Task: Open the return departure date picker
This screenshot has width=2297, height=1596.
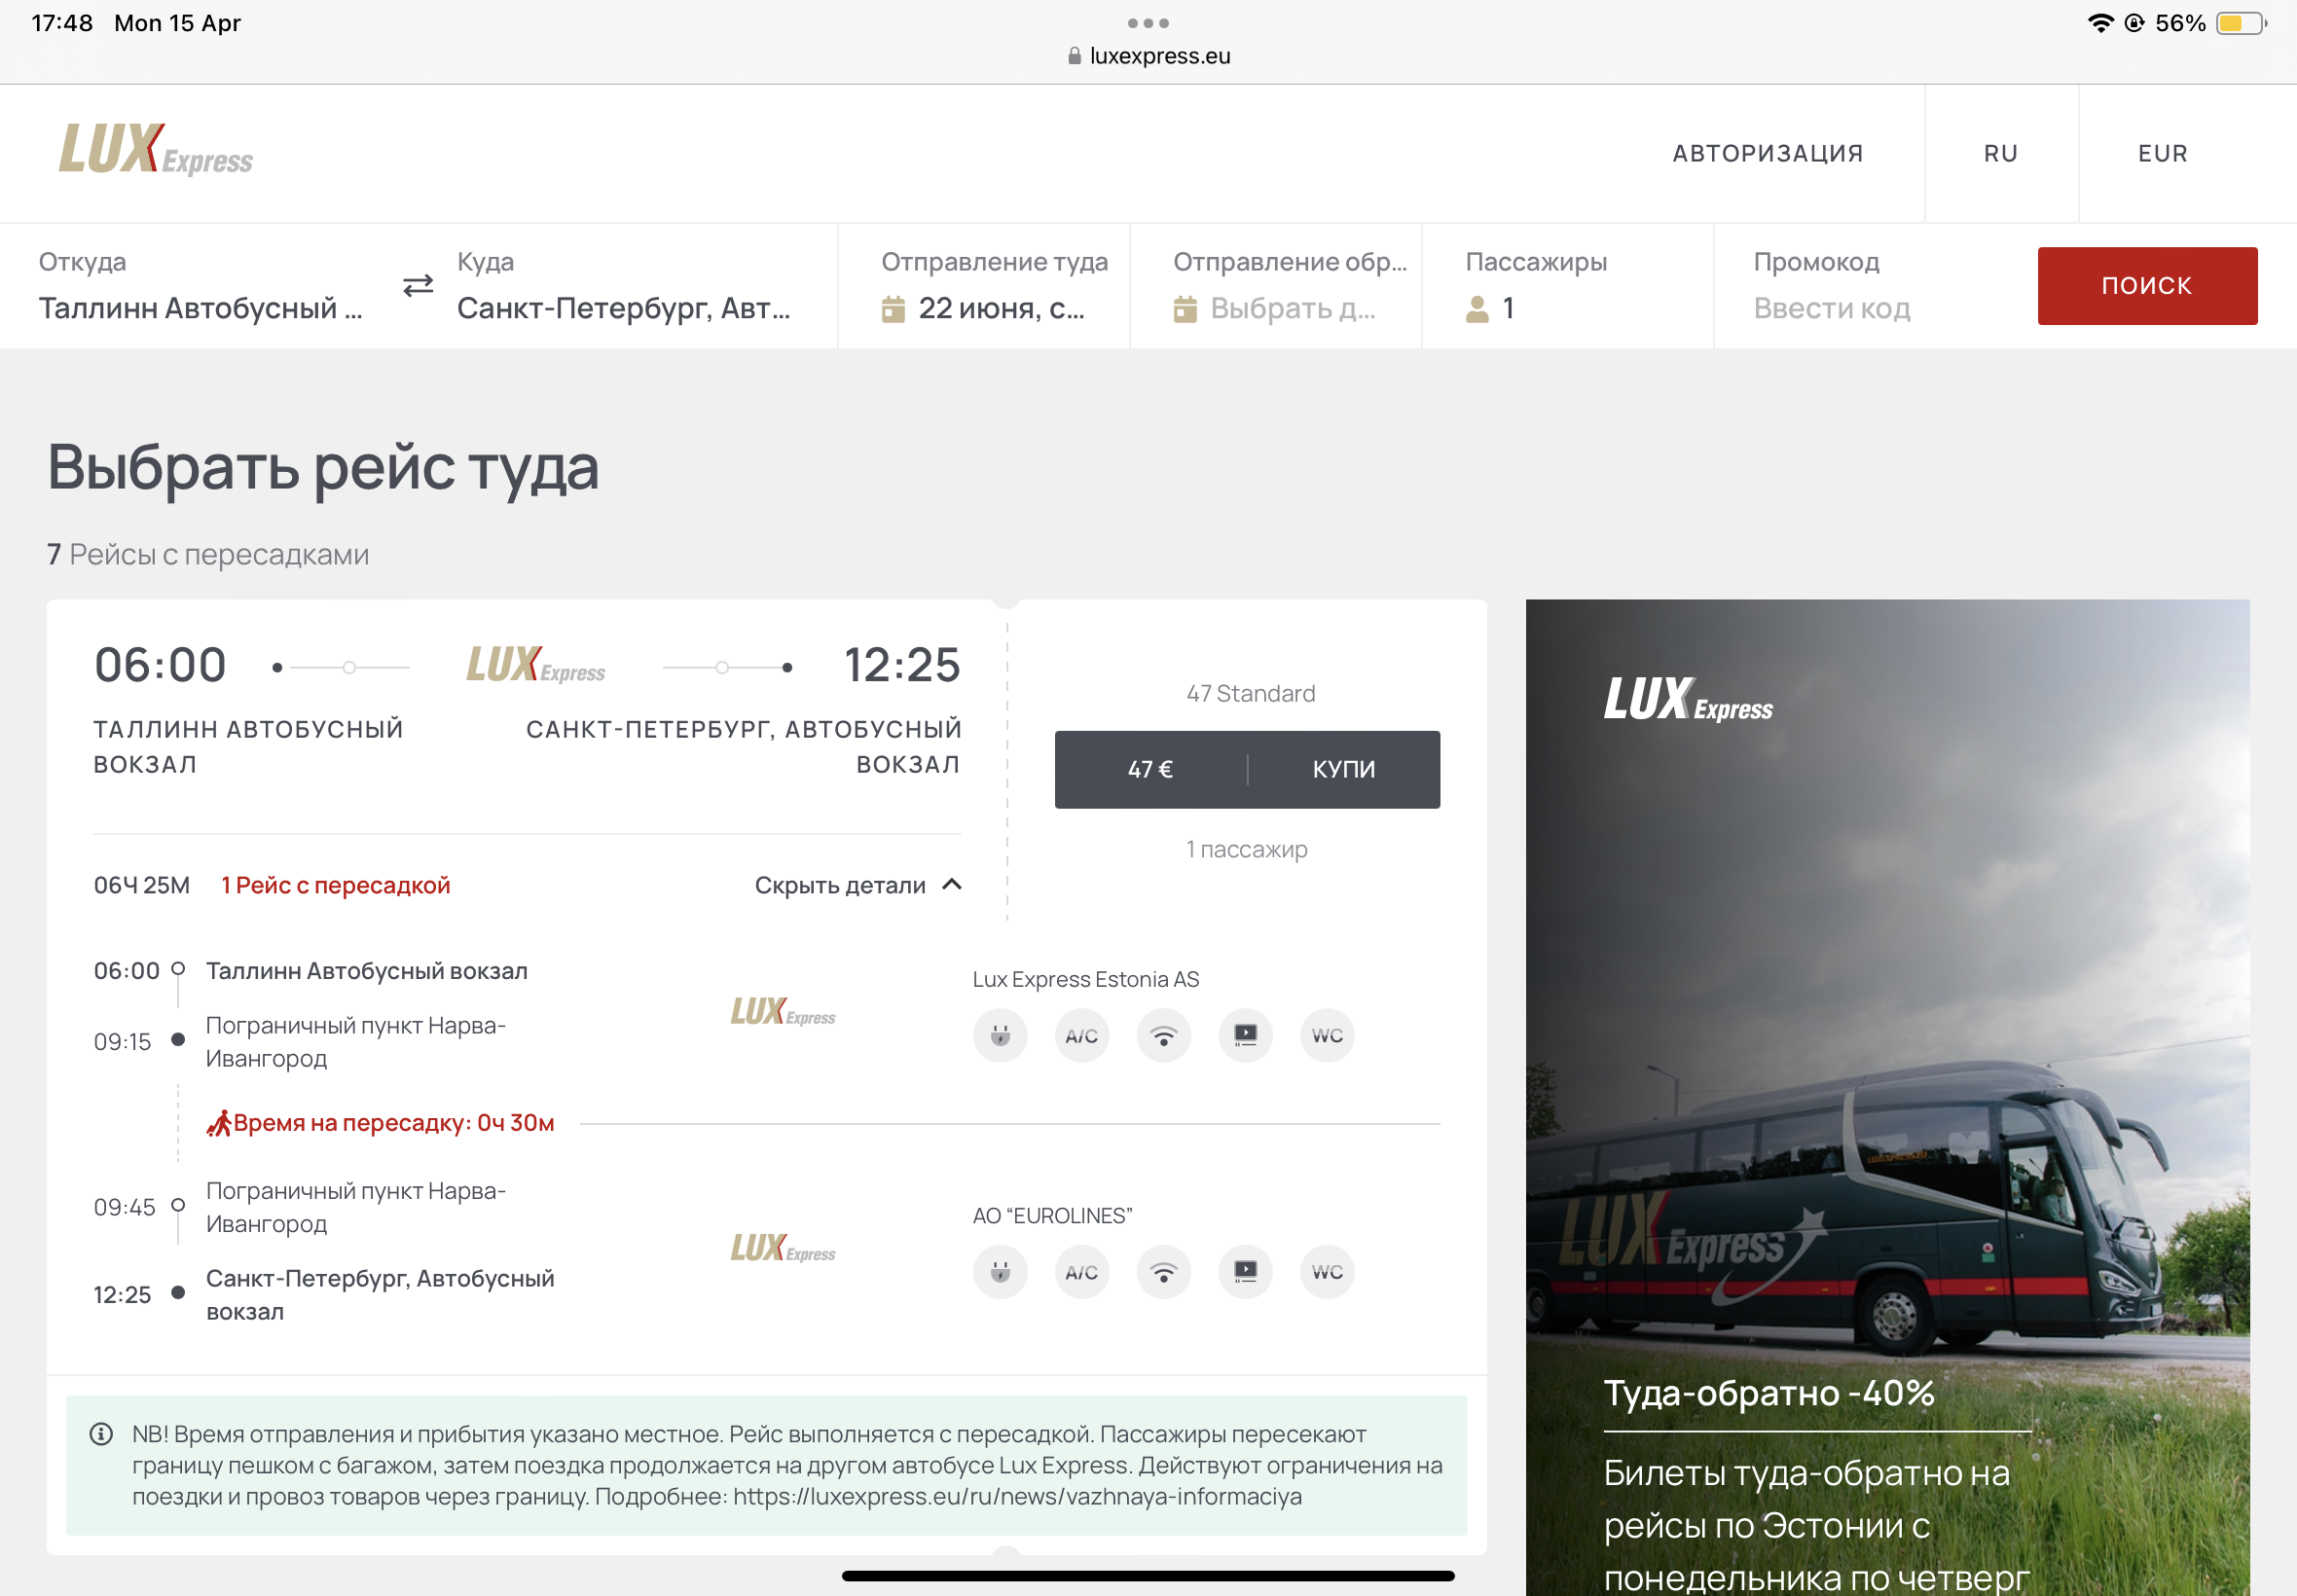Action: pyautogui.click(x=1276, y=286)
